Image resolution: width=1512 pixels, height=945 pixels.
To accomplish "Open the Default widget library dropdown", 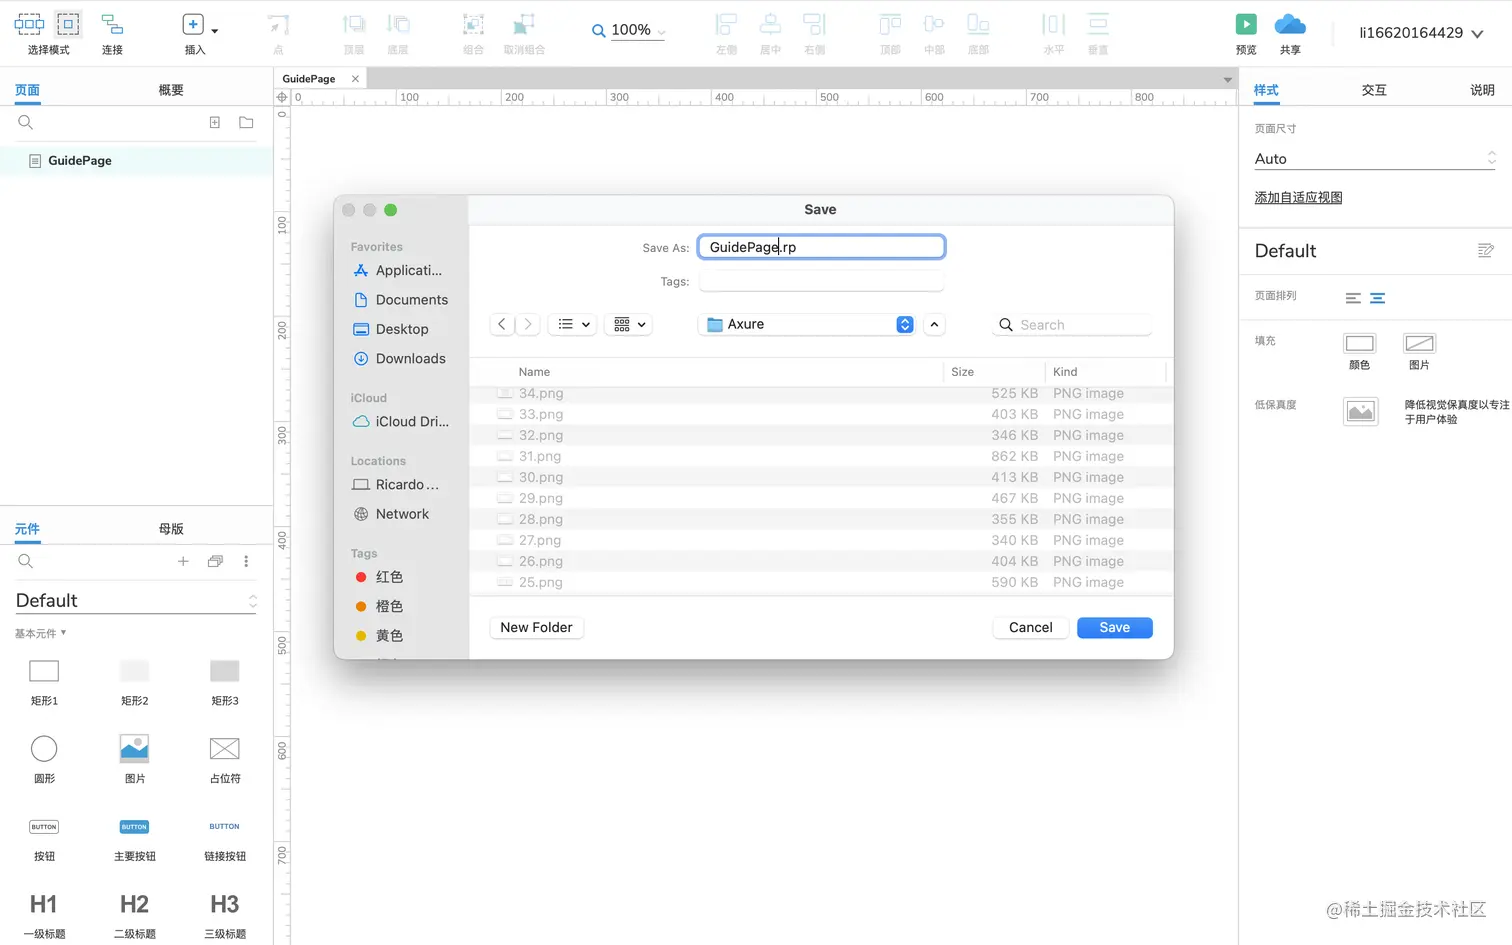I will pyautogui.click(x=136, y=600).
